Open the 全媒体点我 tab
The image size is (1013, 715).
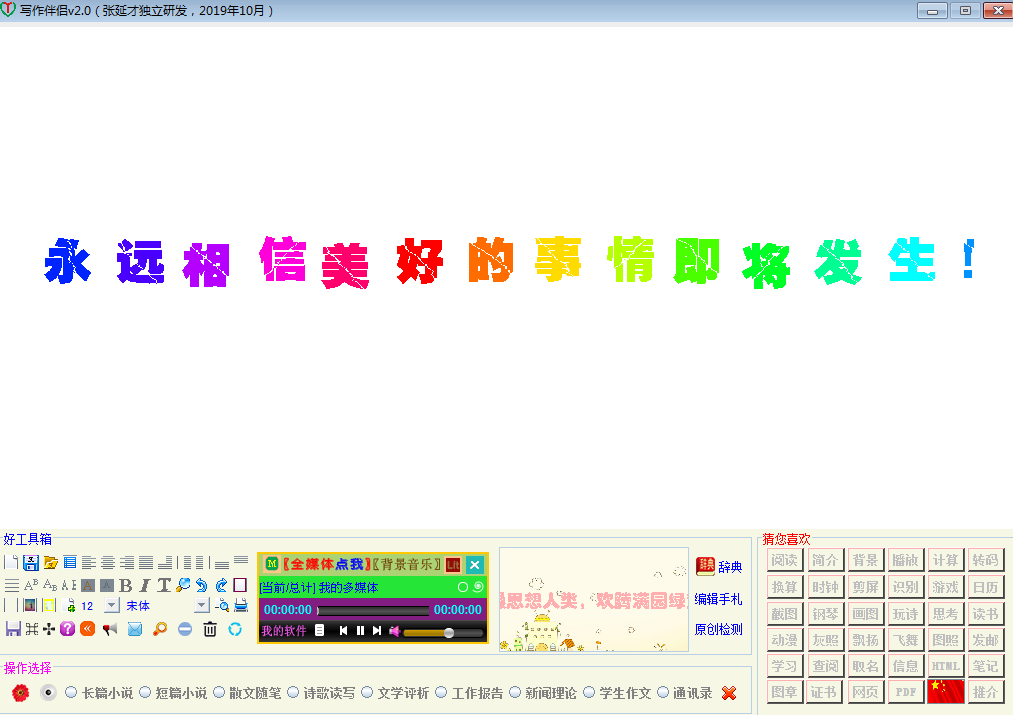coord(326,565)
